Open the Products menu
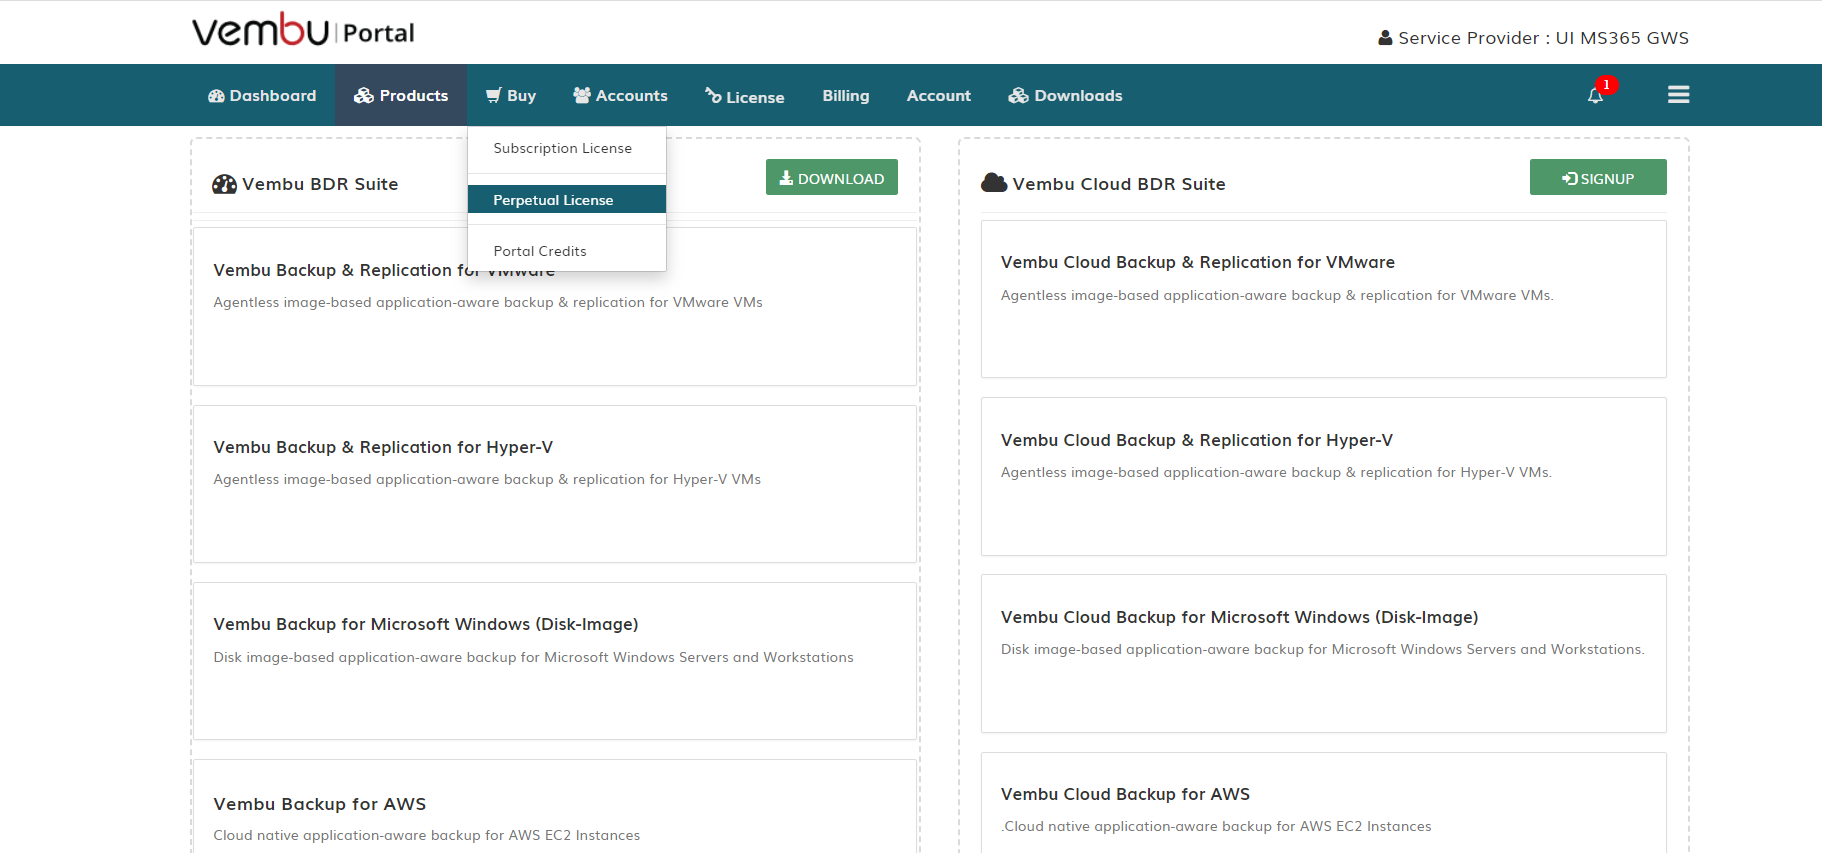 401,96
